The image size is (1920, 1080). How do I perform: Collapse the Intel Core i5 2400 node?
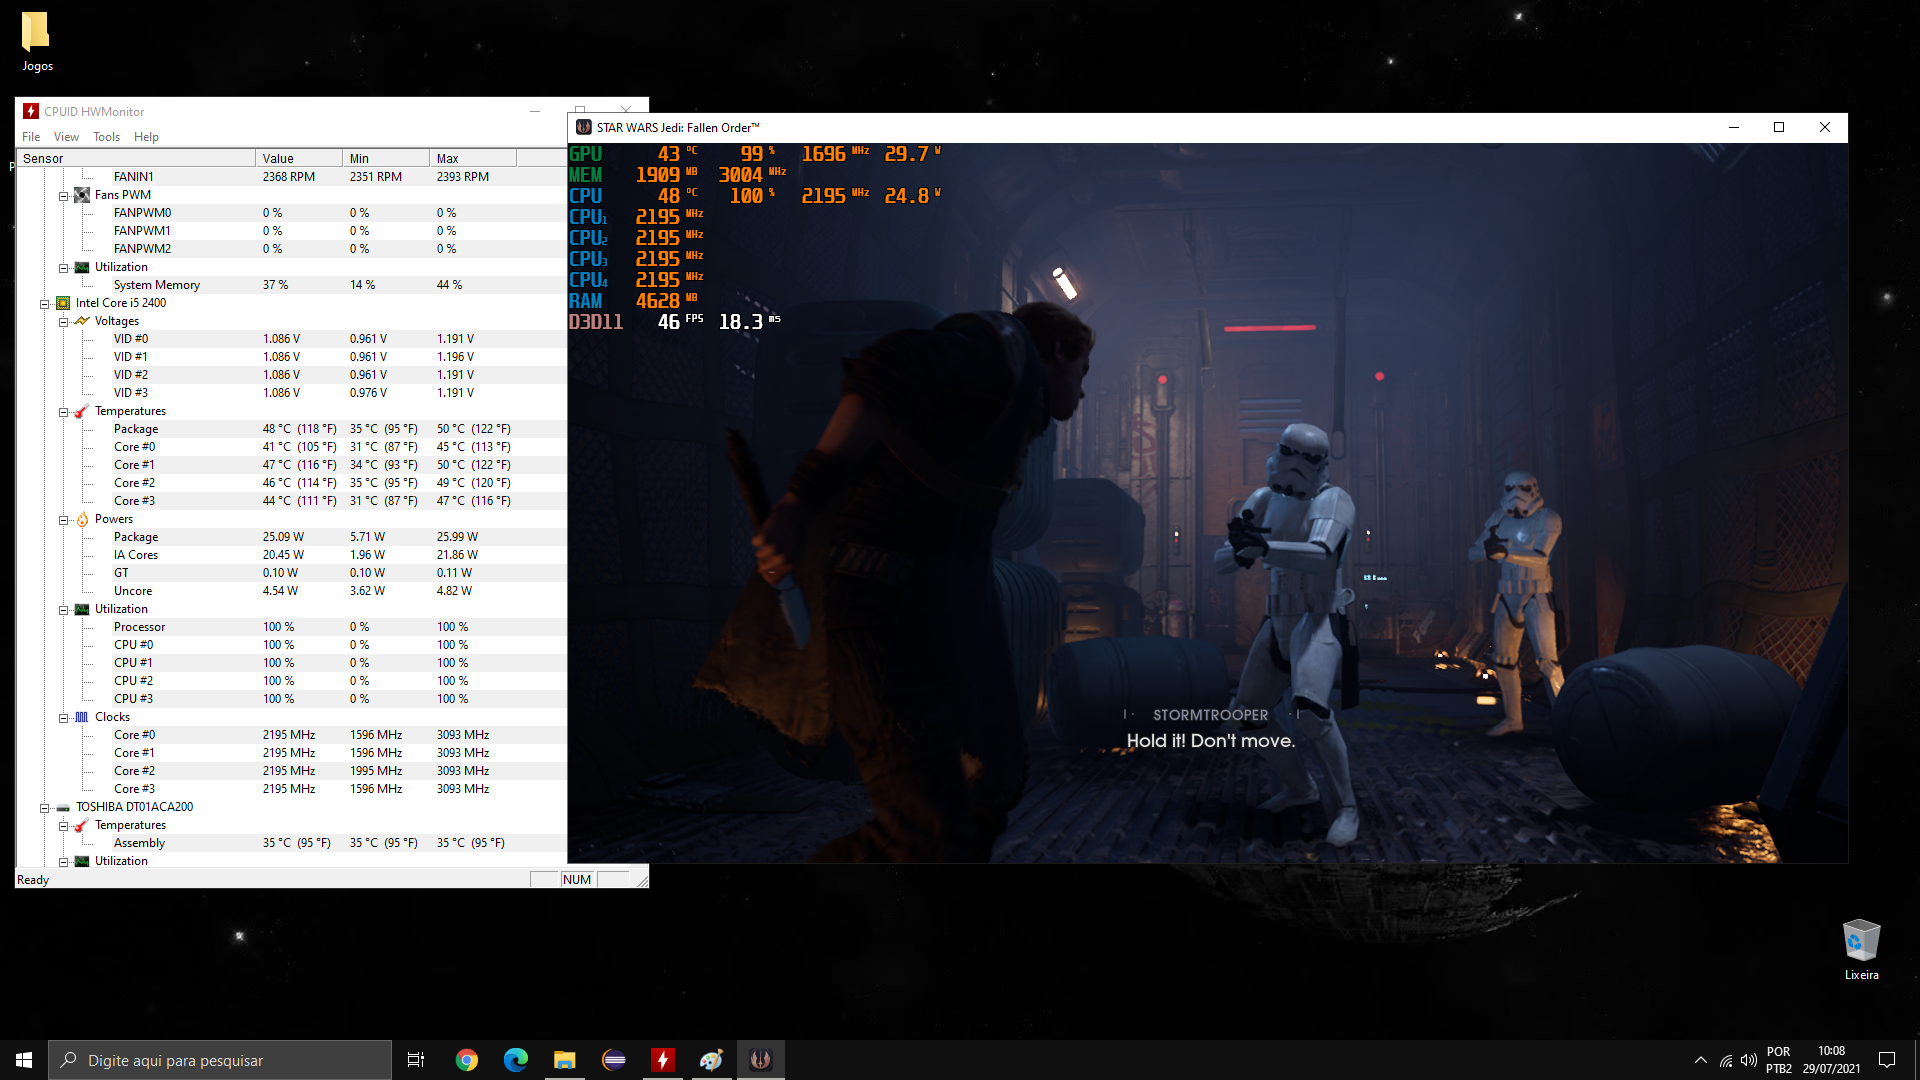tap(44, 304)
